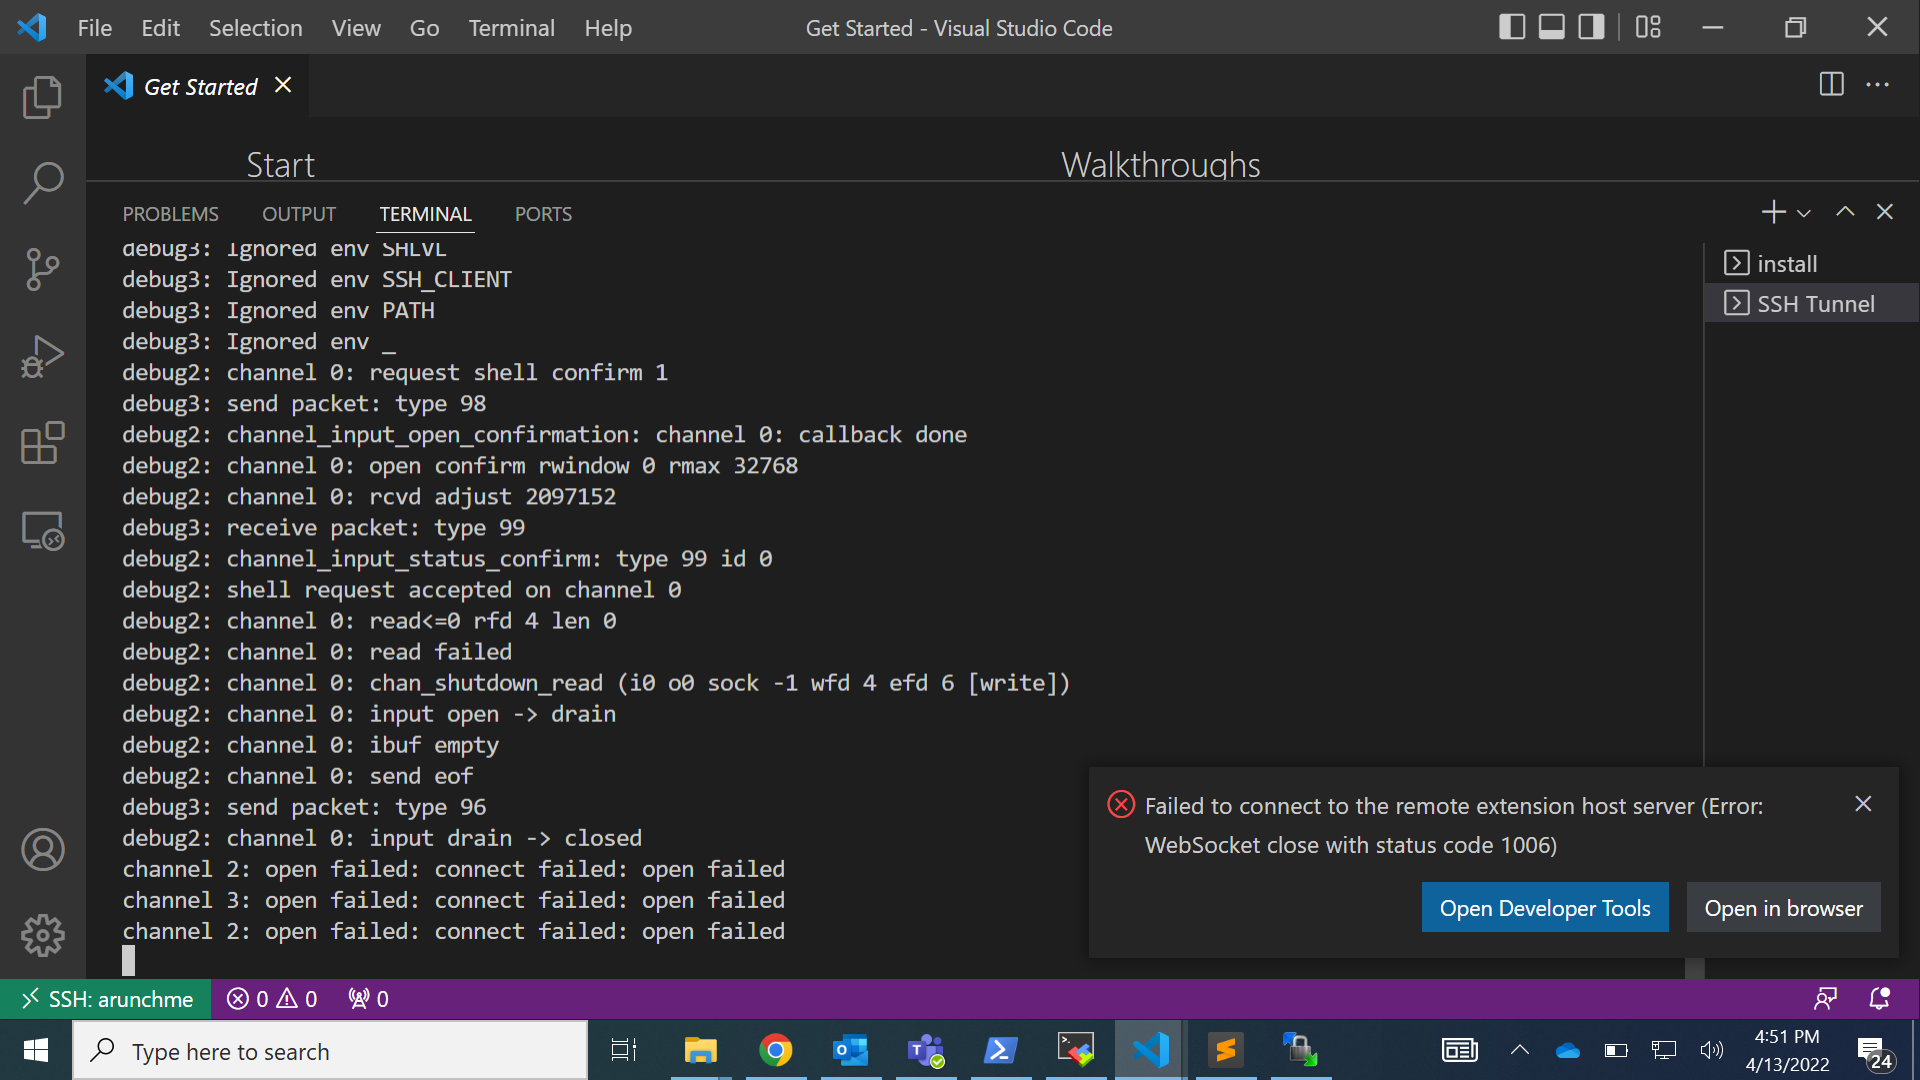The width and height of the screenshot is (1920, 1080).
Task: Open the Run and Debug view
Action: [x=42, y=355]
